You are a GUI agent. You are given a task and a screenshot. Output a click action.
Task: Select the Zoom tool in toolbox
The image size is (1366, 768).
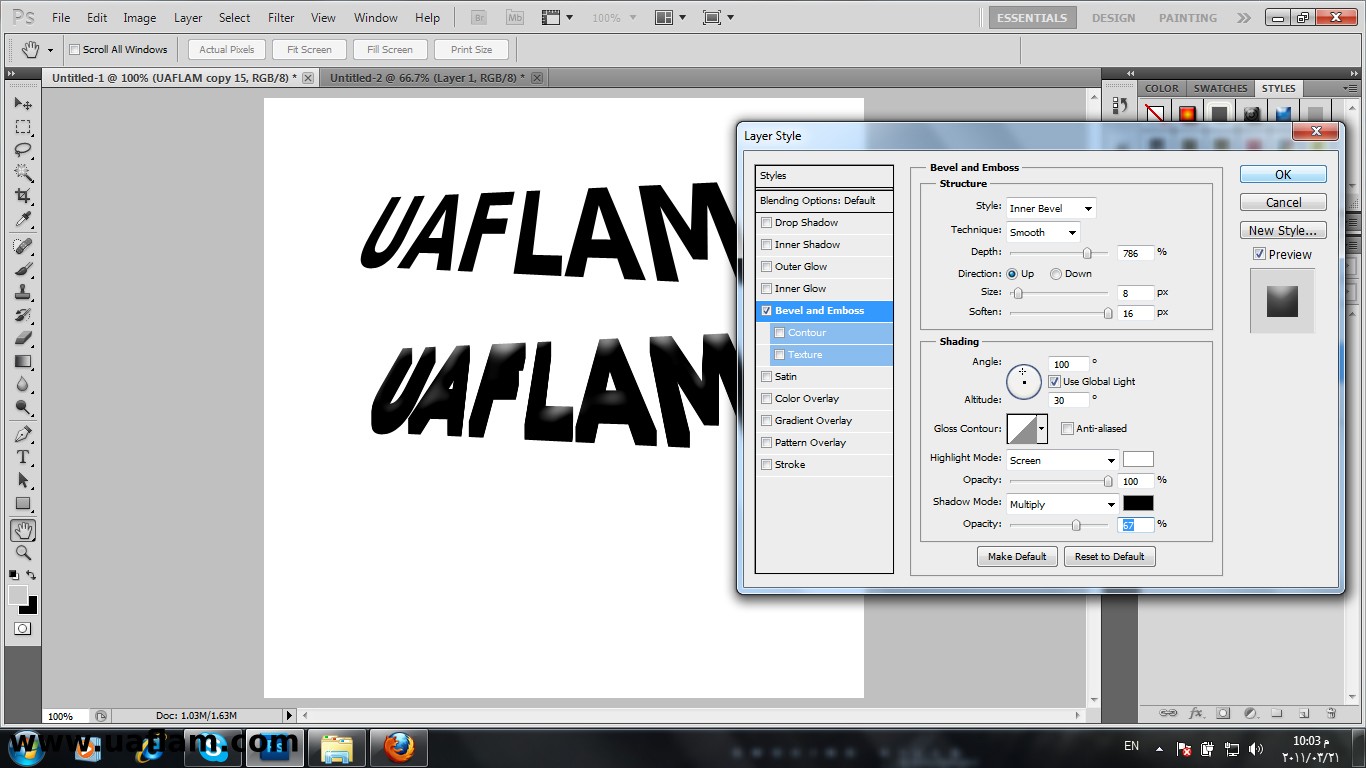(23, 553)
